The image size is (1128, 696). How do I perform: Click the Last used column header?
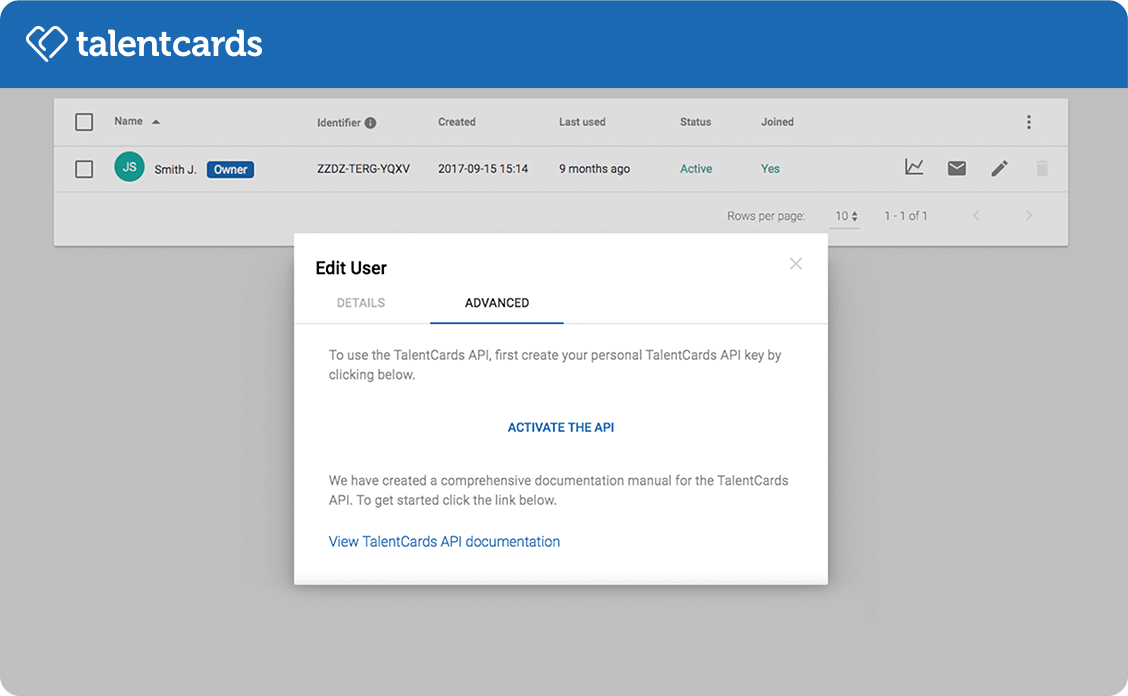[x=582, y=122]
